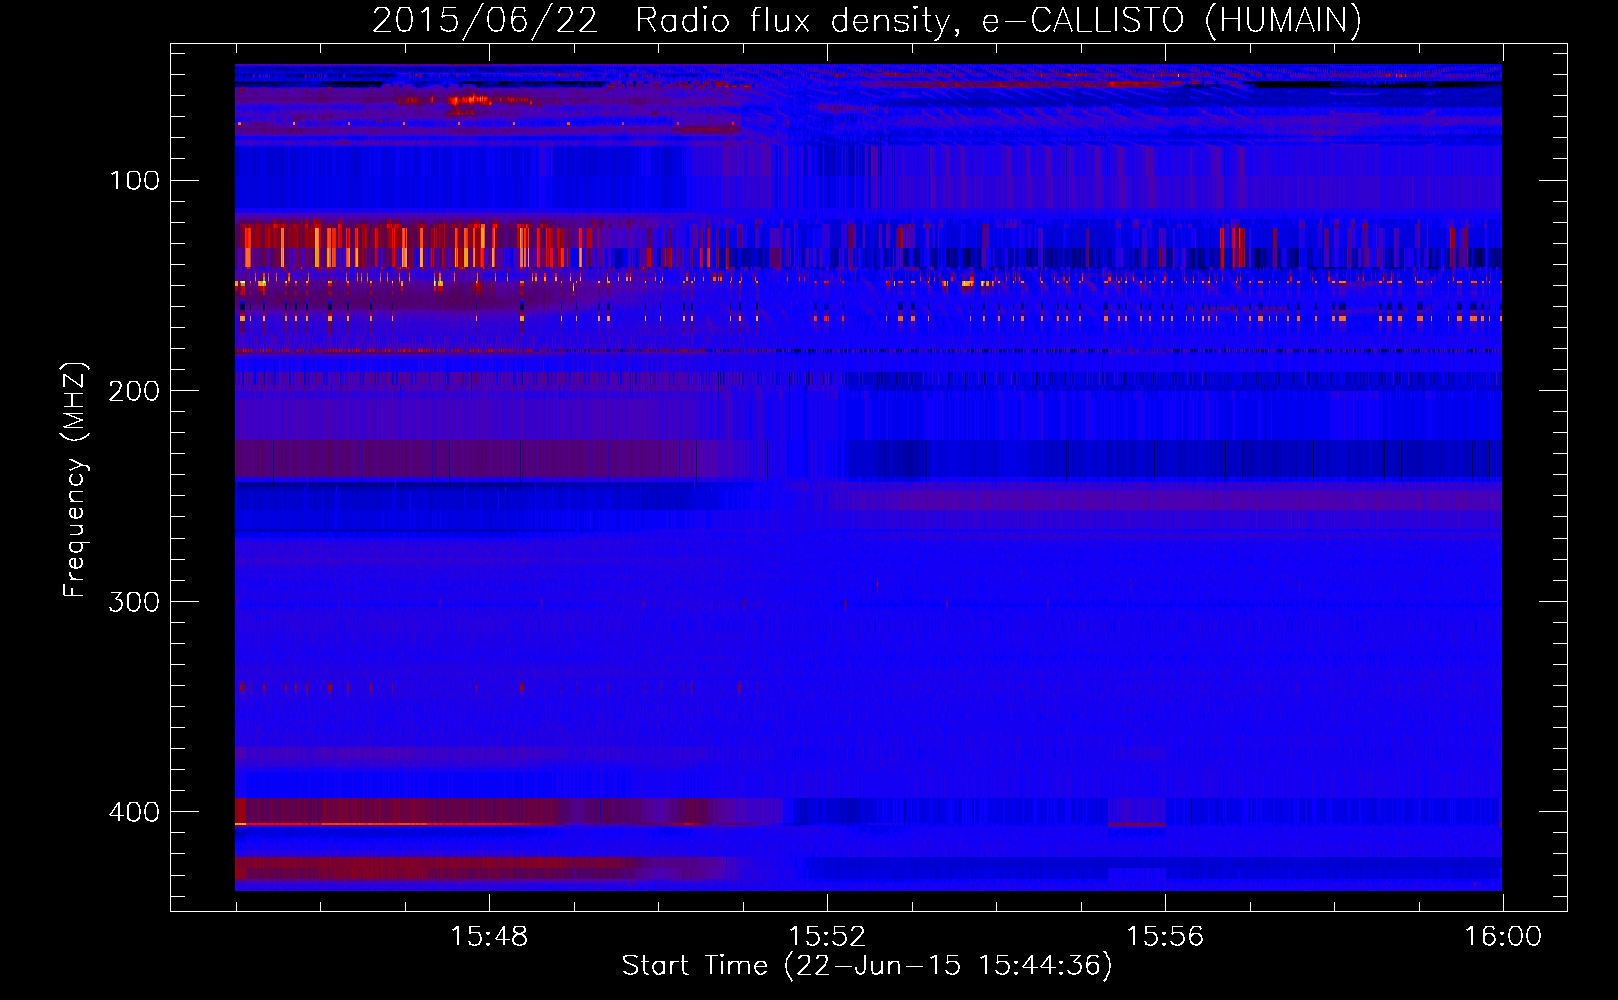Click the 'Frequency (MHZ)' axis label

pyautogui.click(x=75, y=480)
